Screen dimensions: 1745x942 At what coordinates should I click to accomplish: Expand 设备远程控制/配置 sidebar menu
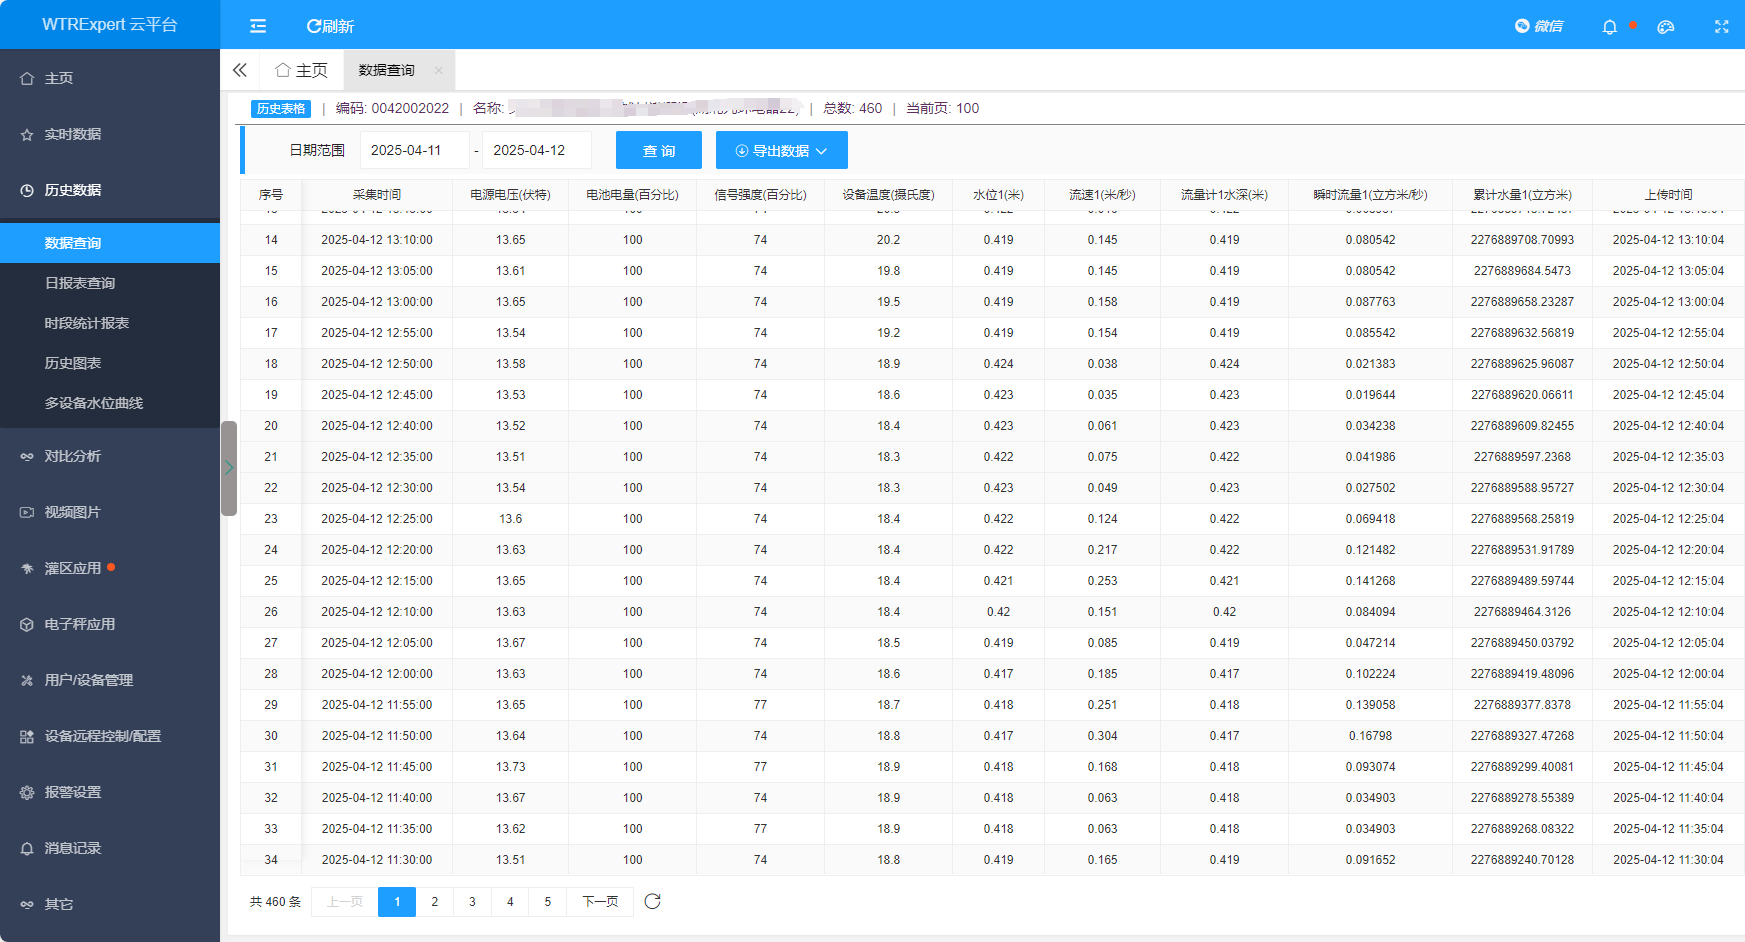[x=110, y=736]
